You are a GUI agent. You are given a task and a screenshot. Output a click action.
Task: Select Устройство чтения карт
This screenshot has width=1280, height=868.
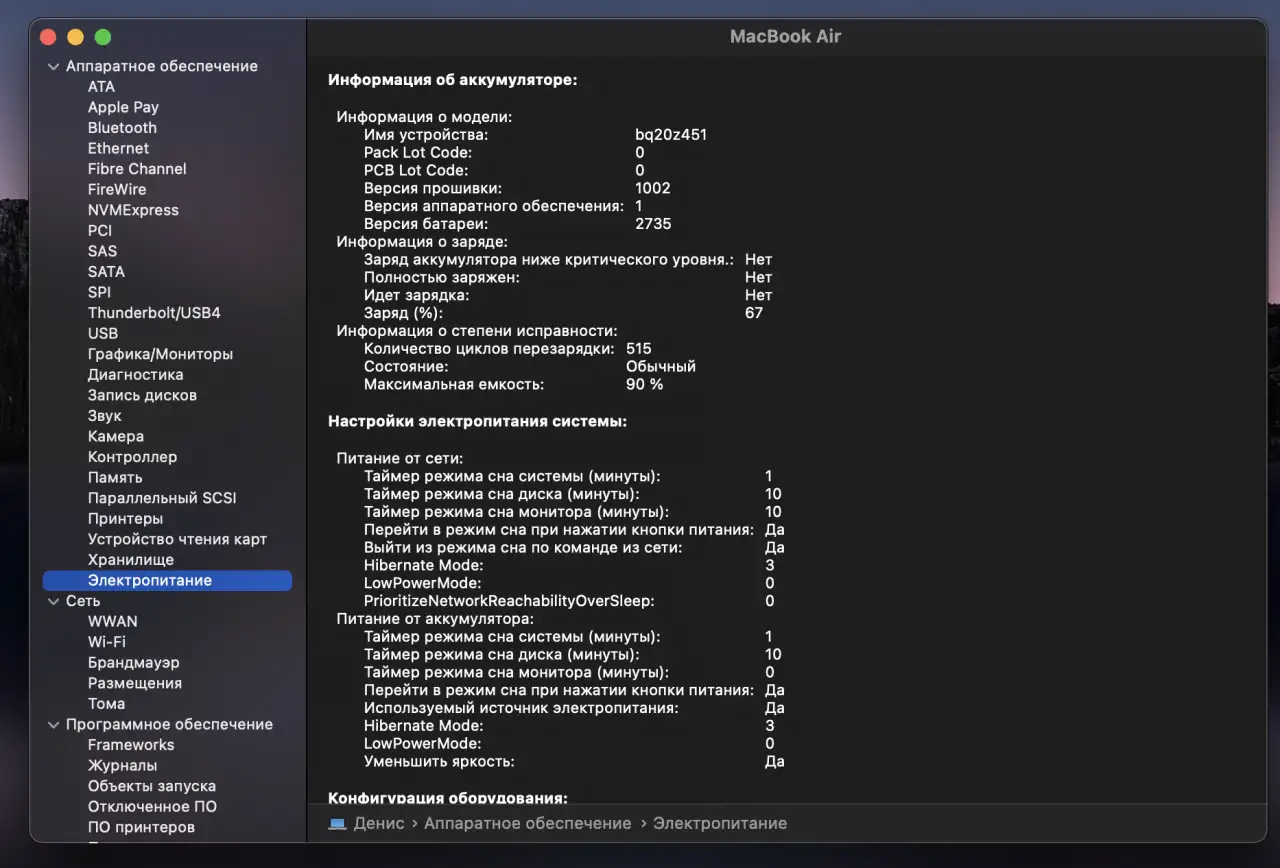[177, 539]
